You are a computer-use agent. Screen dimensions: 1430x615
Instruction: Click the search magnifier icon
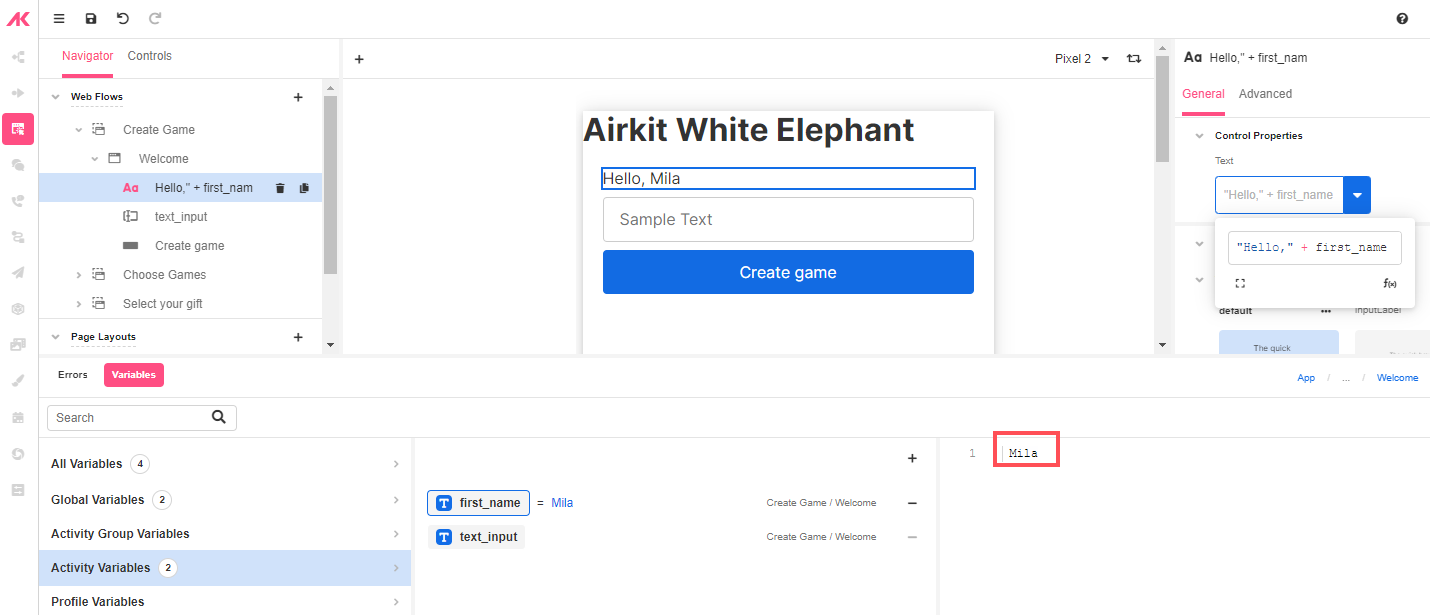(x=219, y=417)
